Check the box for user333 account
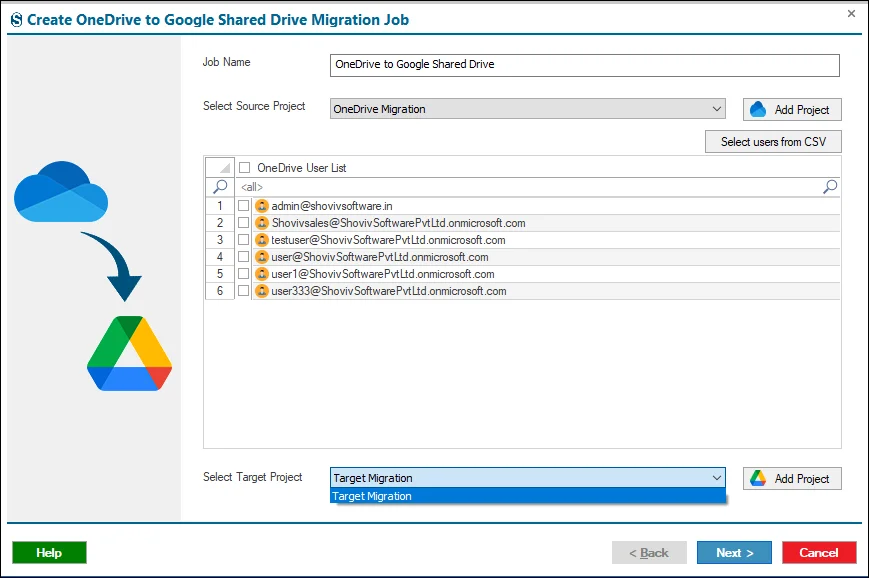Image resolution: width=869 pixels, height=578 pixels. click(243, 290)
